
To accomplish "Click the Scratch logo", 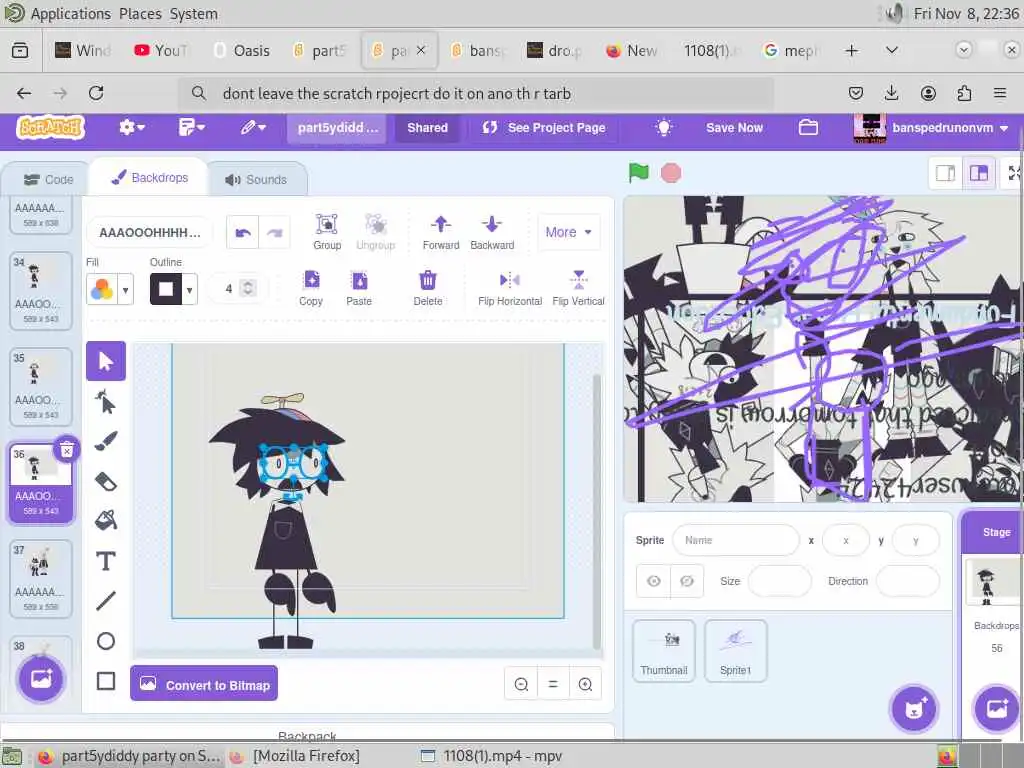I will click(51, 127).
